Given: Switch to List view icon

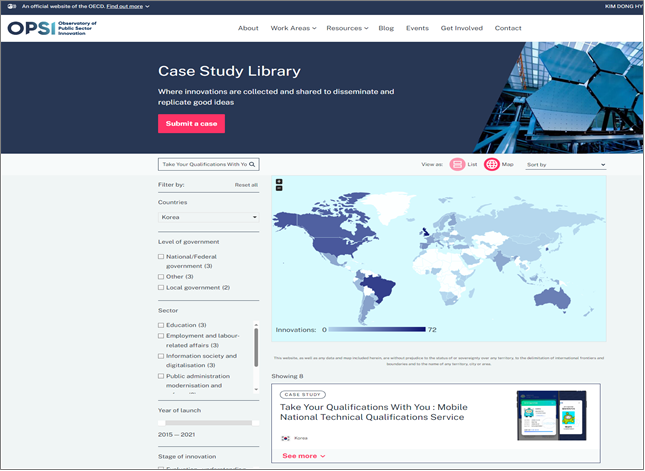Looking at the screenshot, I should (x=457, y=164).
